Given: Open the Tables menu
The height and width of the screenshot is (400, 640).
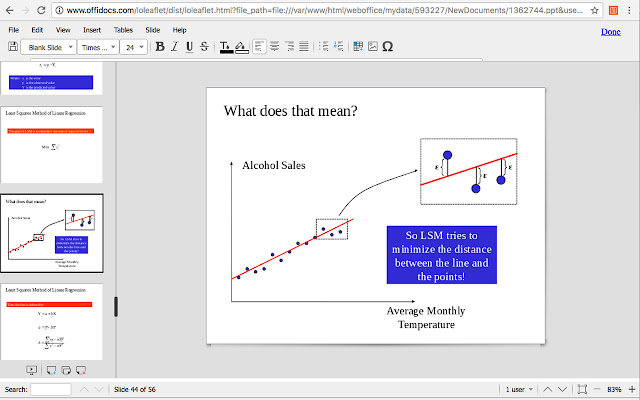Looking at the screenshot, I should 122,30.
